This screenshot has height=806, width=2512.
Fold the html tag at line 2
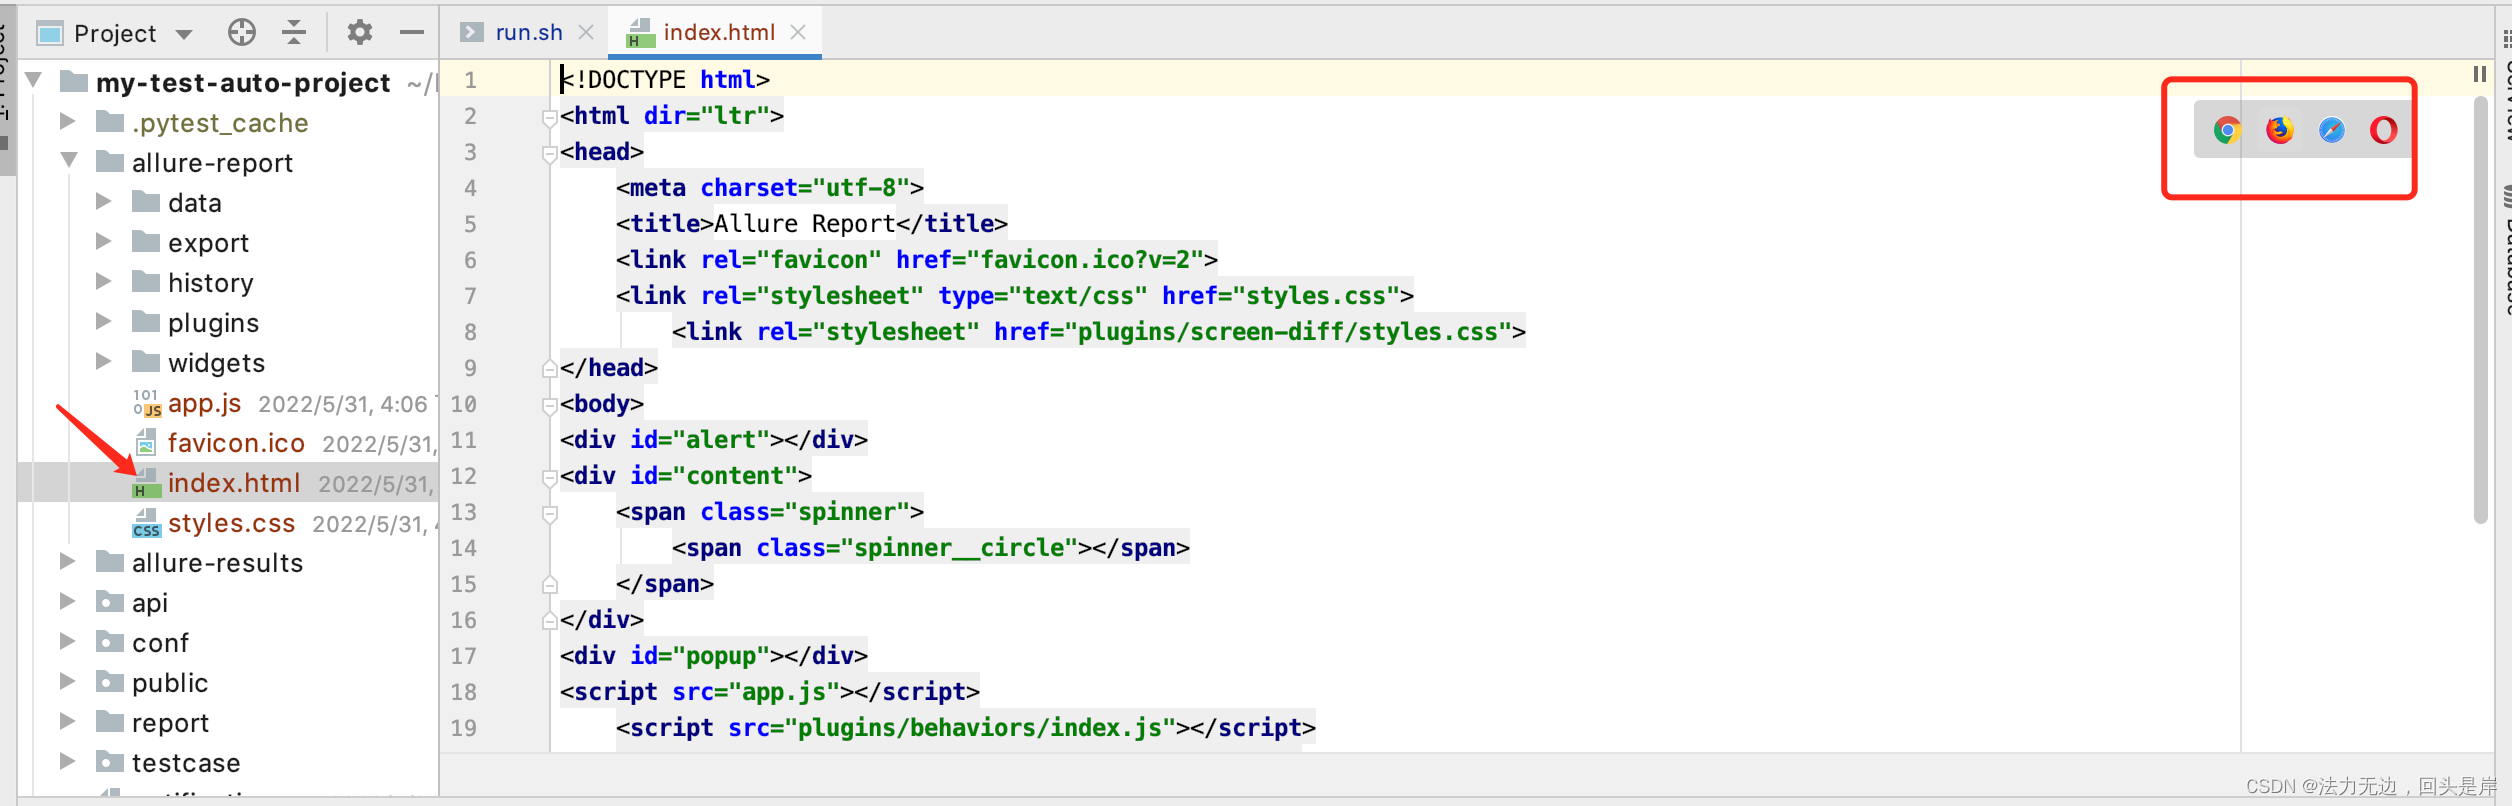[549, 117]
